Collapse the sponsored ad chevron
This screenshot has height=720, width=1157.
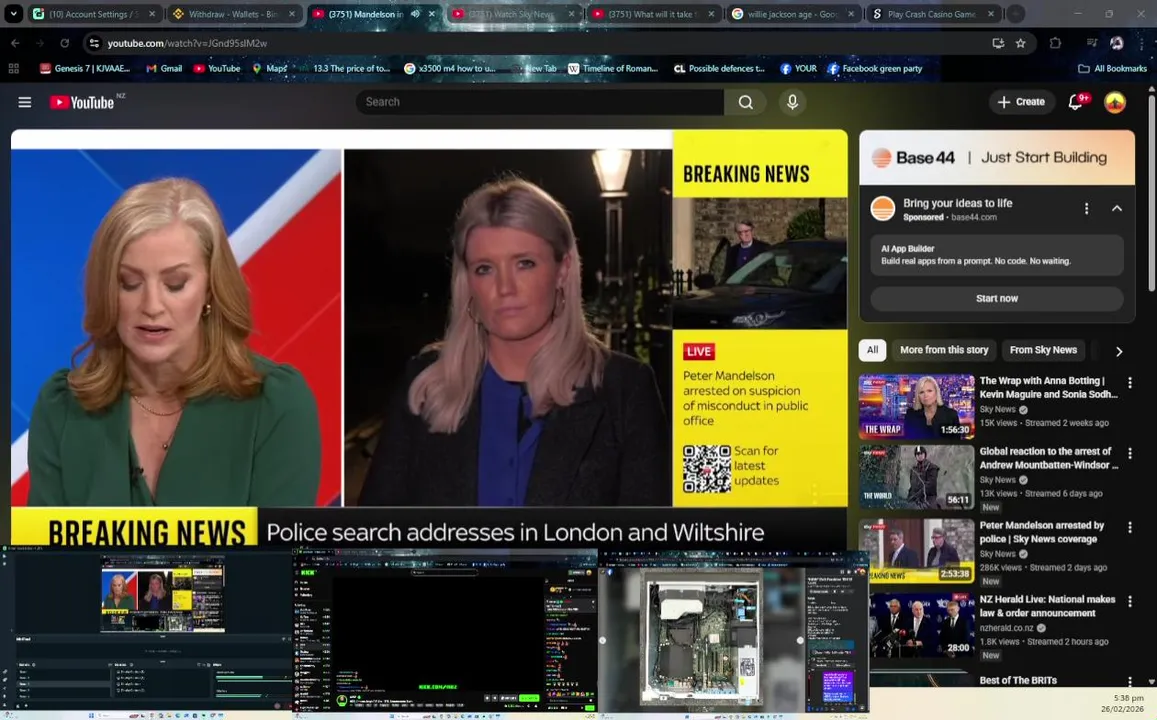click(x=1117, y=209)
